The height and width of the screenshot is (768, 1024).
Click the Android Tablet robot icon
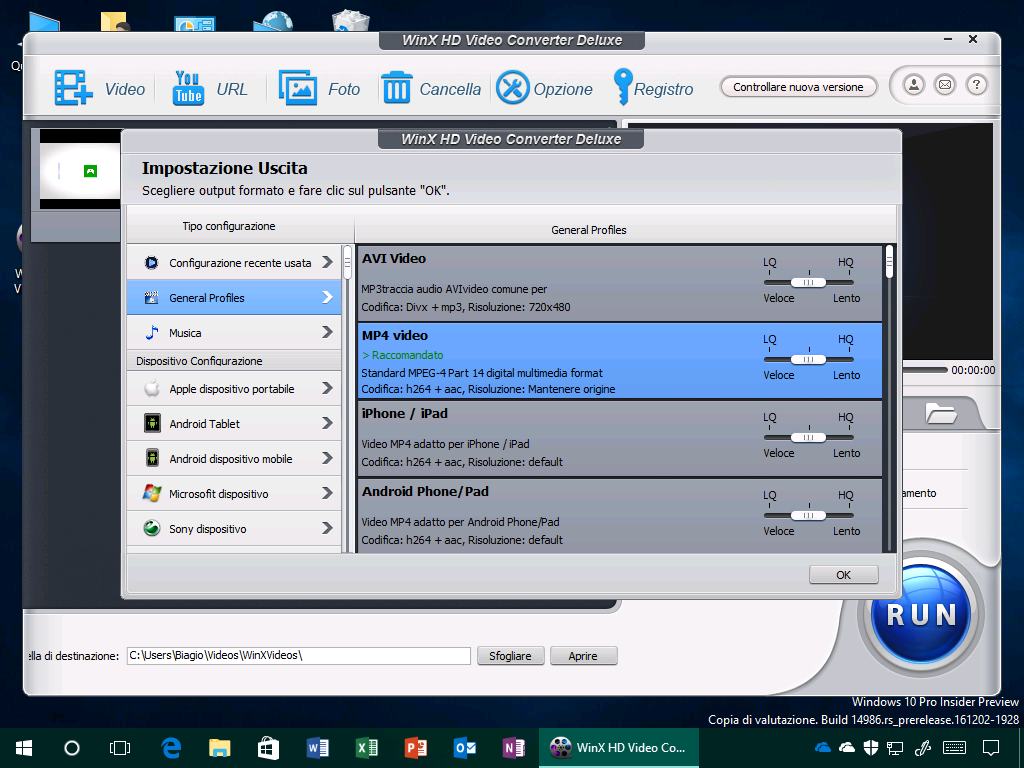tap(152, 423)
